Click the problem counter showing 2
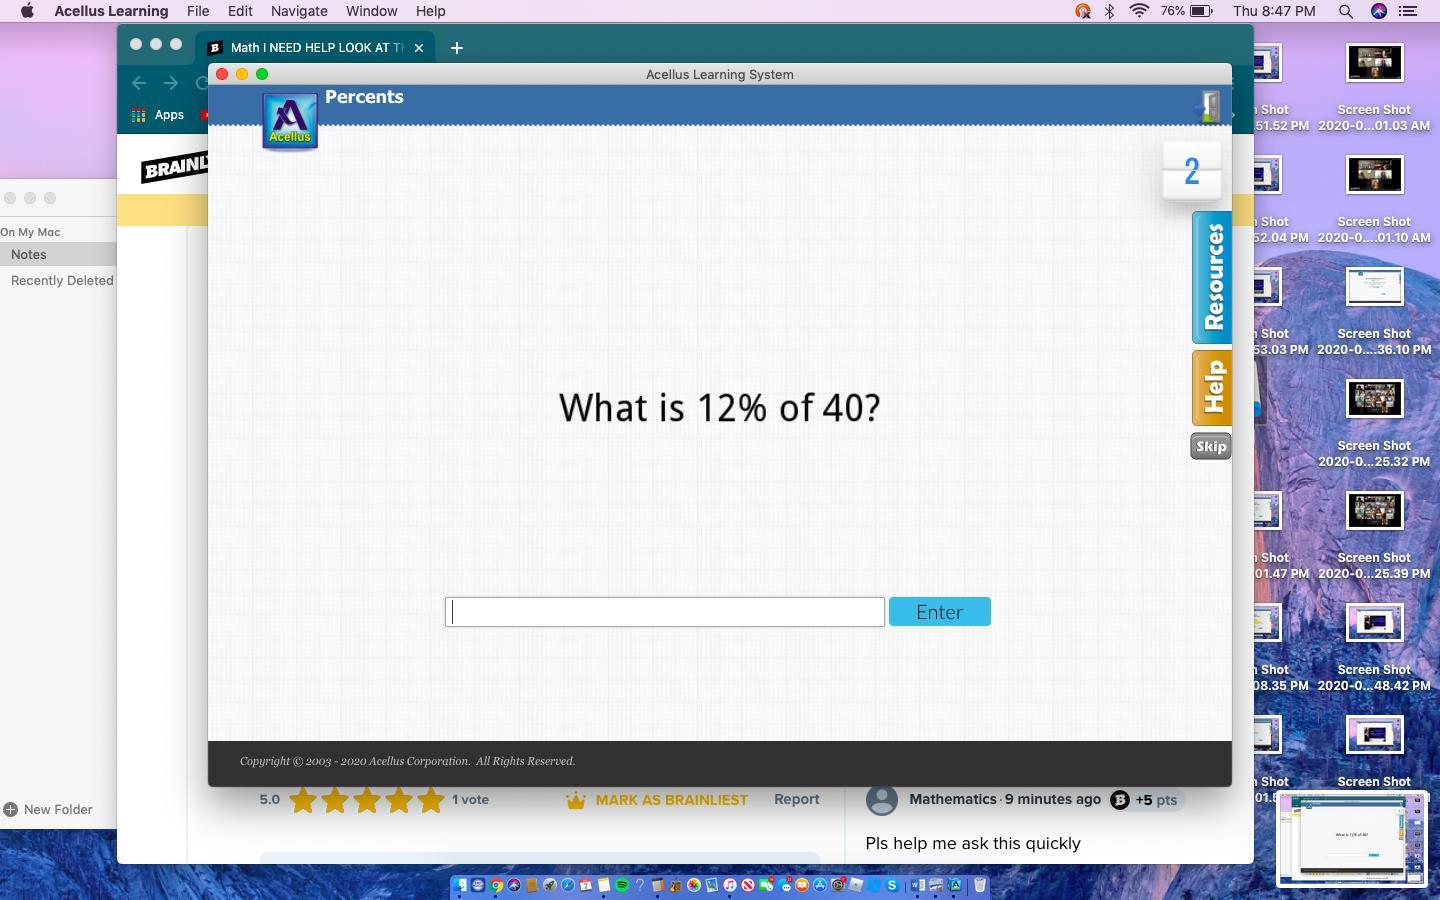 tap(1192, 171)
